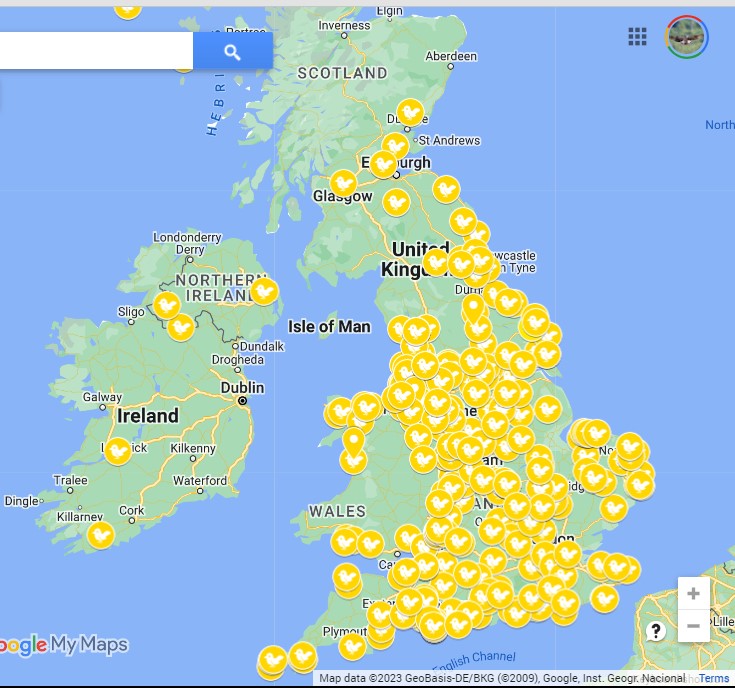Click the Google My Maps logo
Image resolution: width=735 pixels, height=688 pixels.
point(64,645)
